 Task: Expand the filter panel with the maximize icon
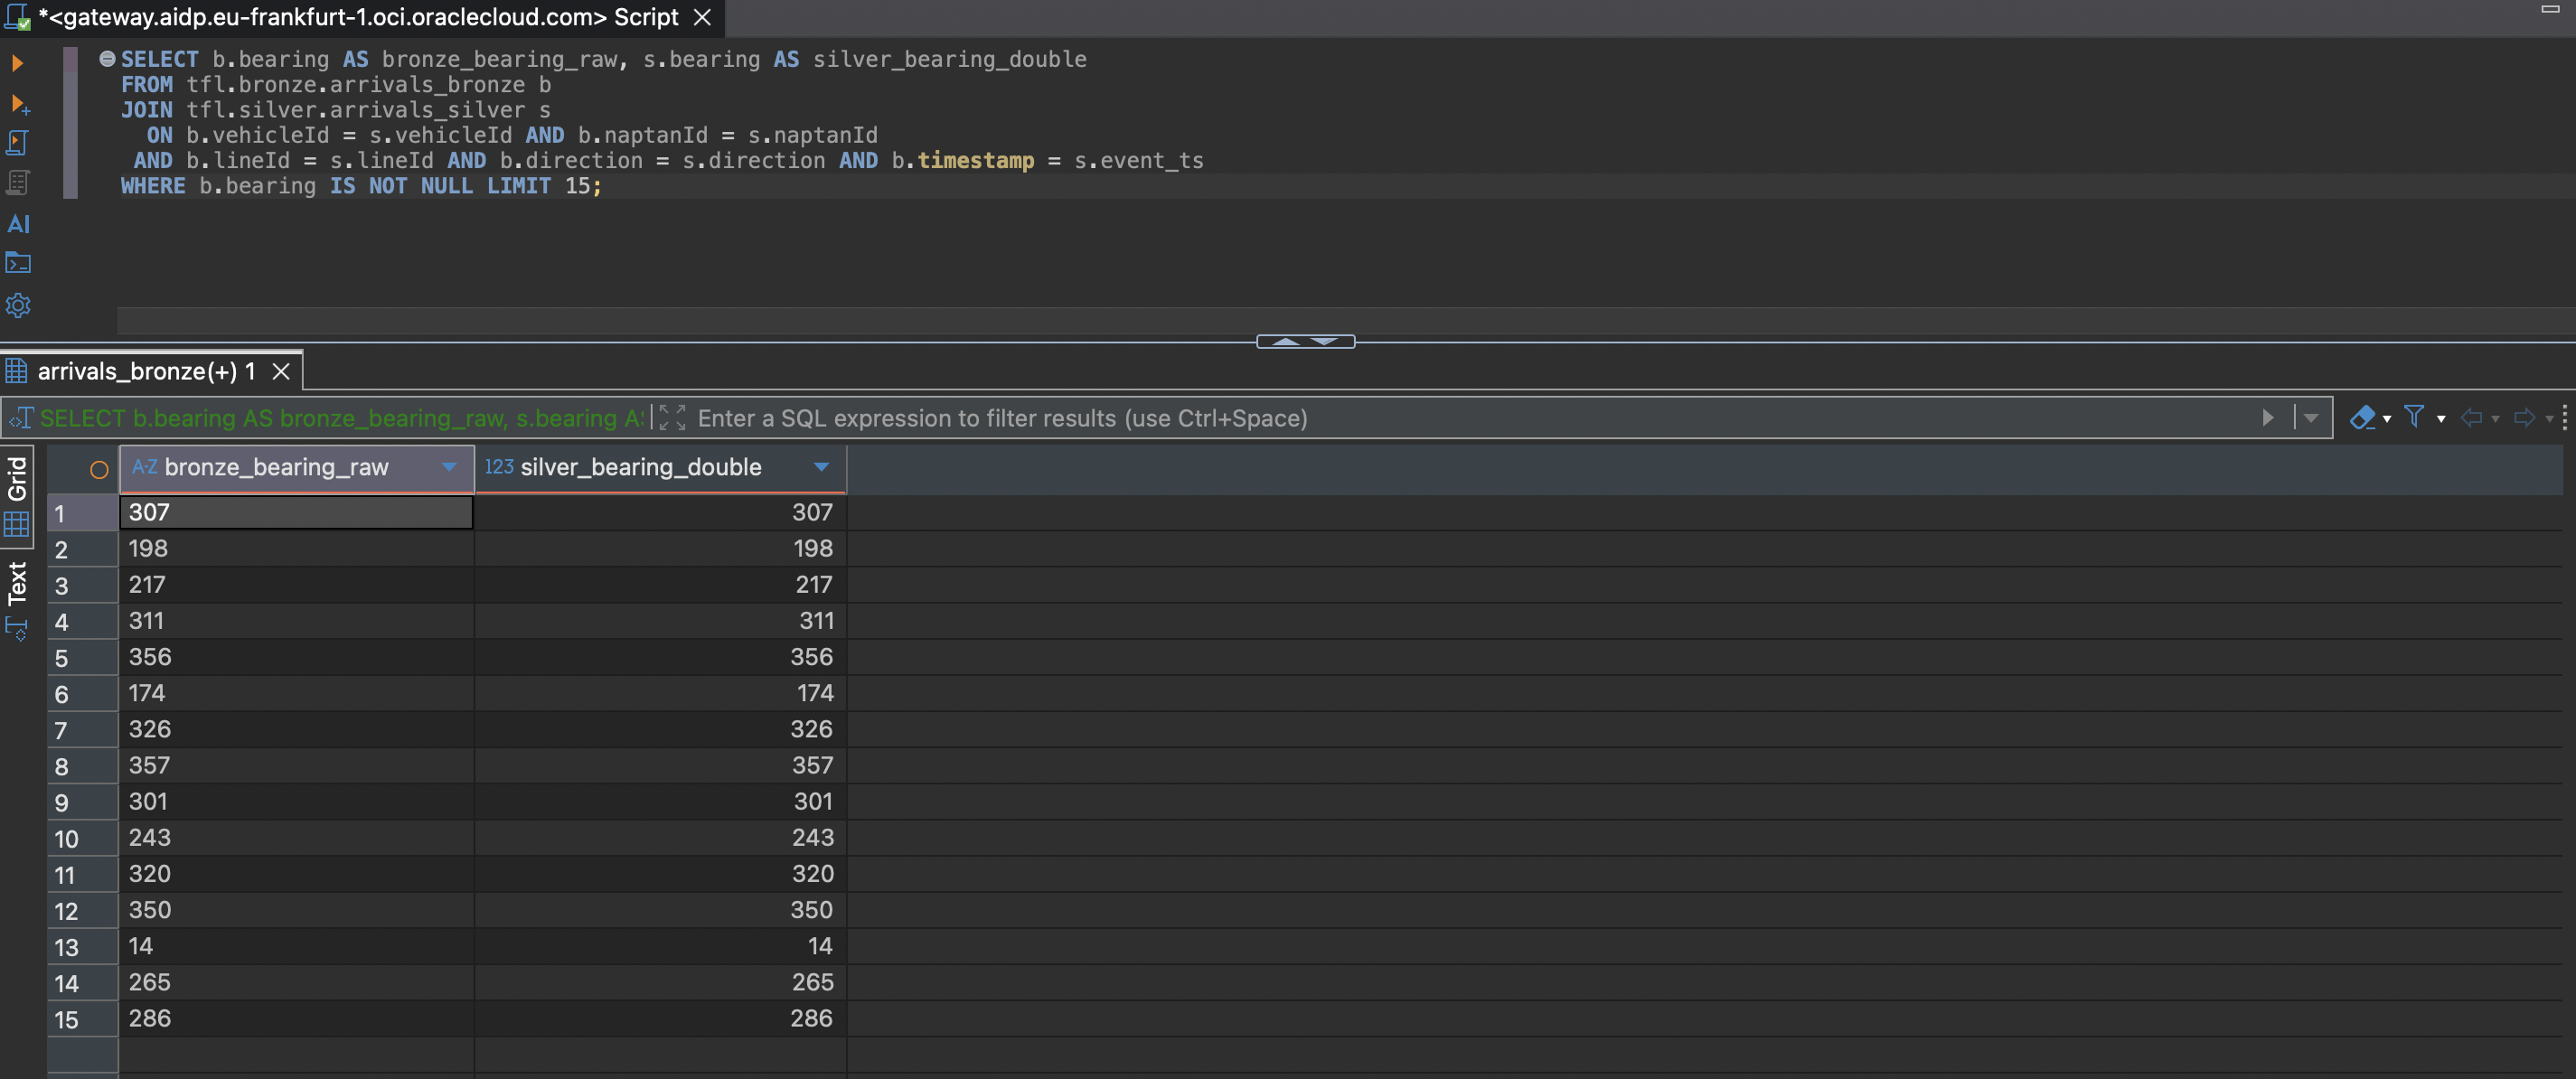[x=672, y=418]
